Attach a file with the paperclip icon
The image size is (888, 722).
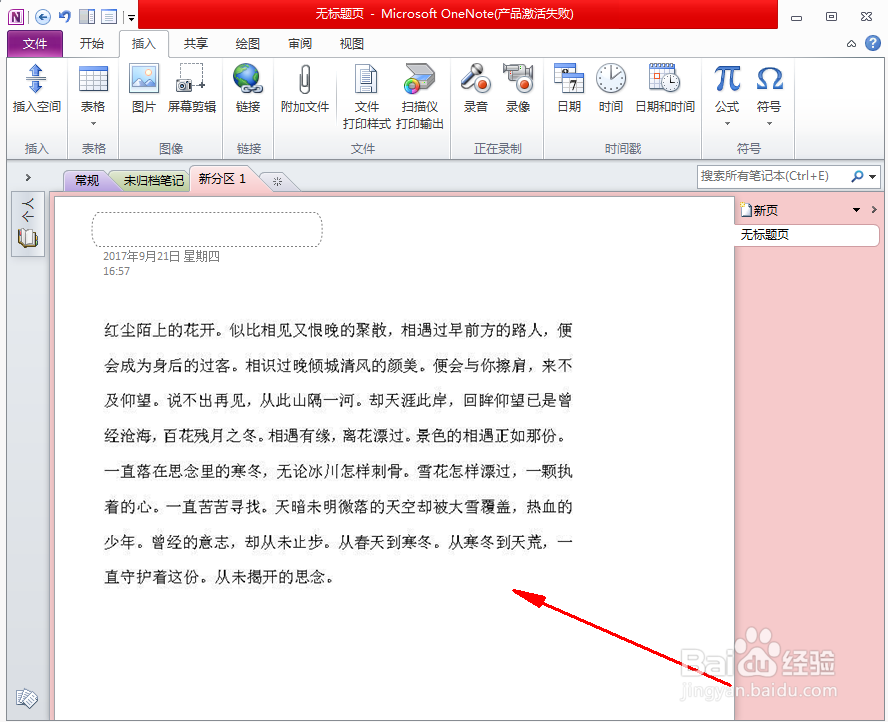tap(305, 79)
